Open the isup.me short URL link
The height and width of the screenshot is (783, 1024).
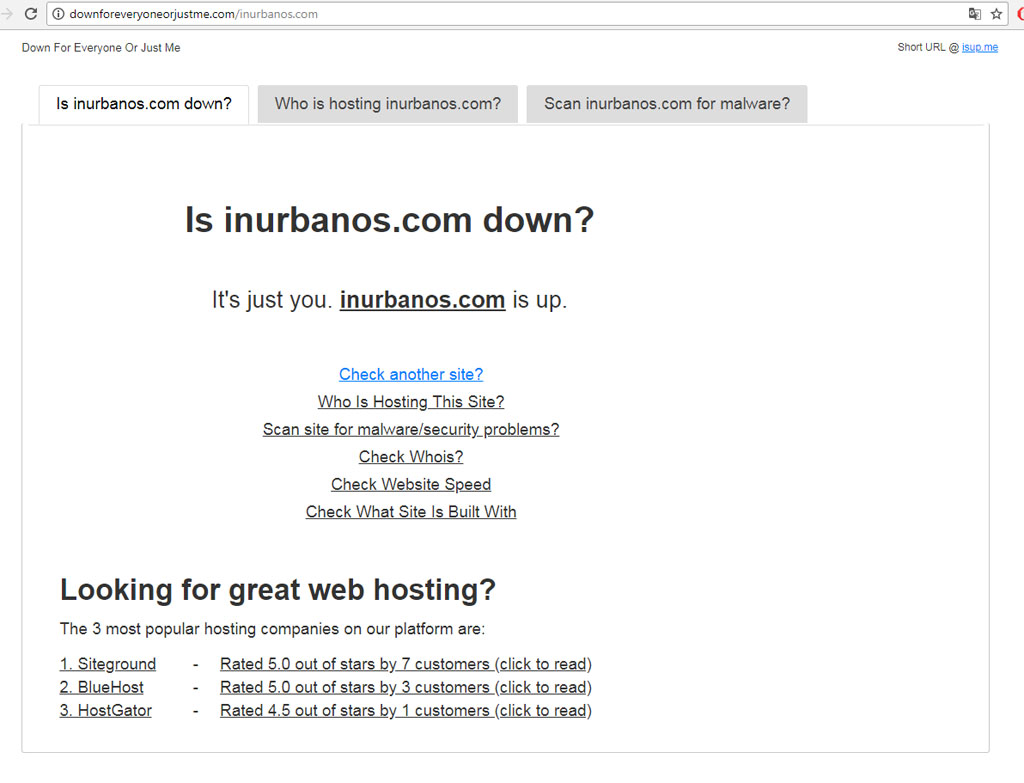[x=979, y=47]
